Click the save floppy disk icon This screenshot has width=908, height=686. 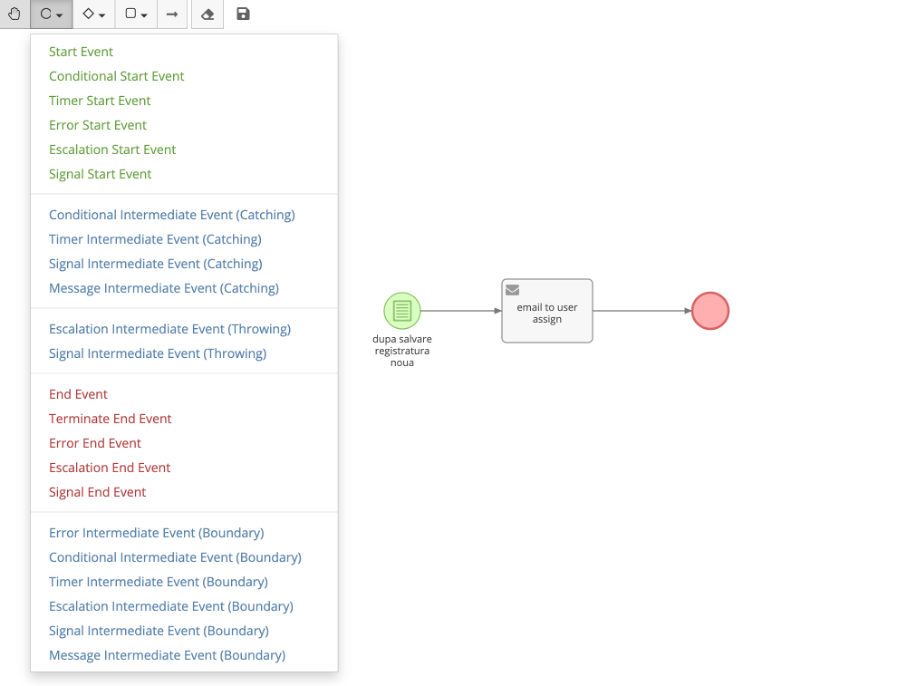coord(243,14)
